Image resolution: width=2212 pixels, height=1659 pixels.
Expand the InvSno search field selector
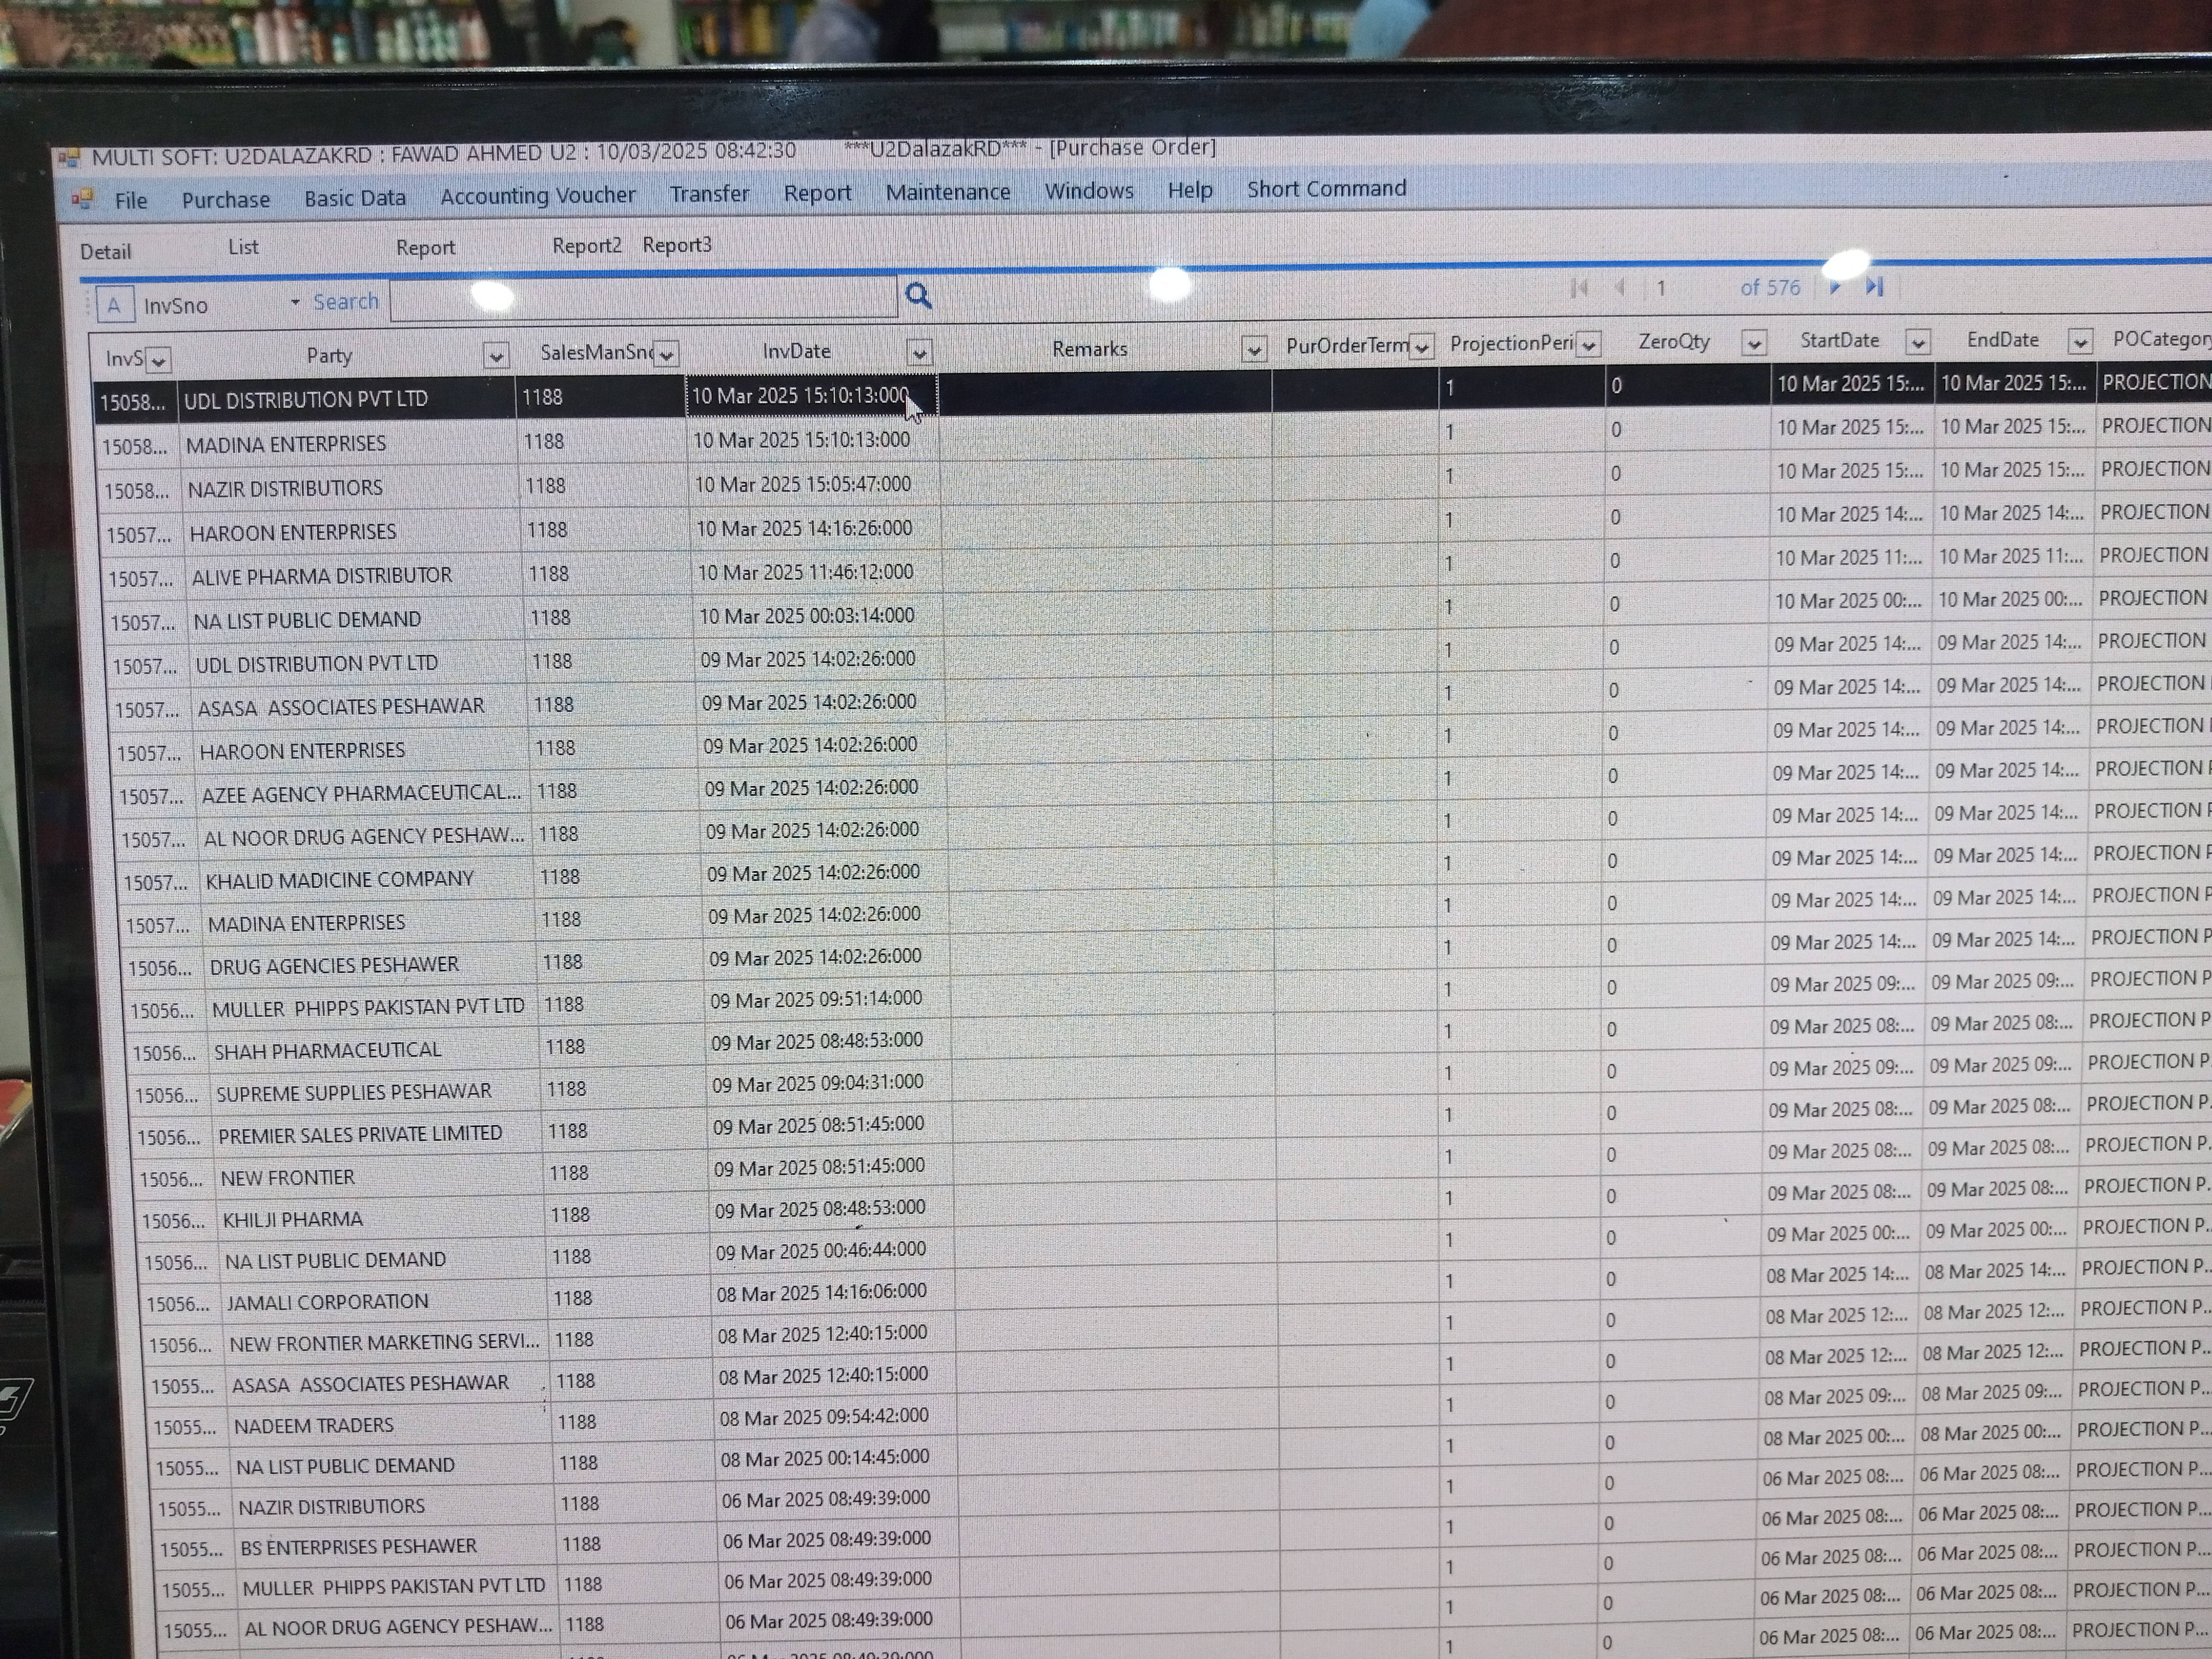295,302
